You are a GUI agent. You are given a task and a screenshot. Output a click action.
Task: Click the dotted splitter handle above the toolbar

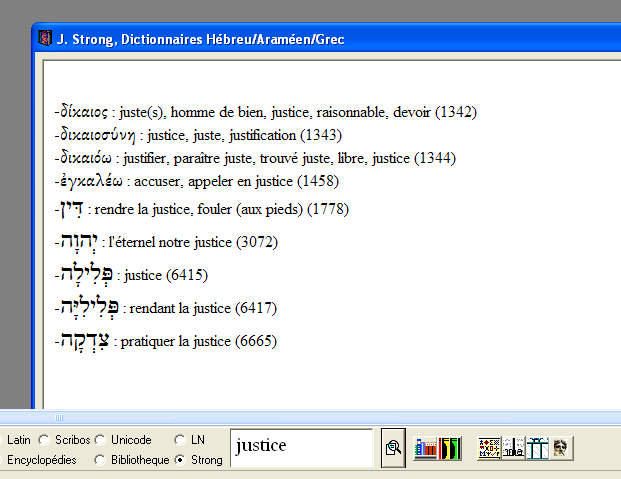59,417
